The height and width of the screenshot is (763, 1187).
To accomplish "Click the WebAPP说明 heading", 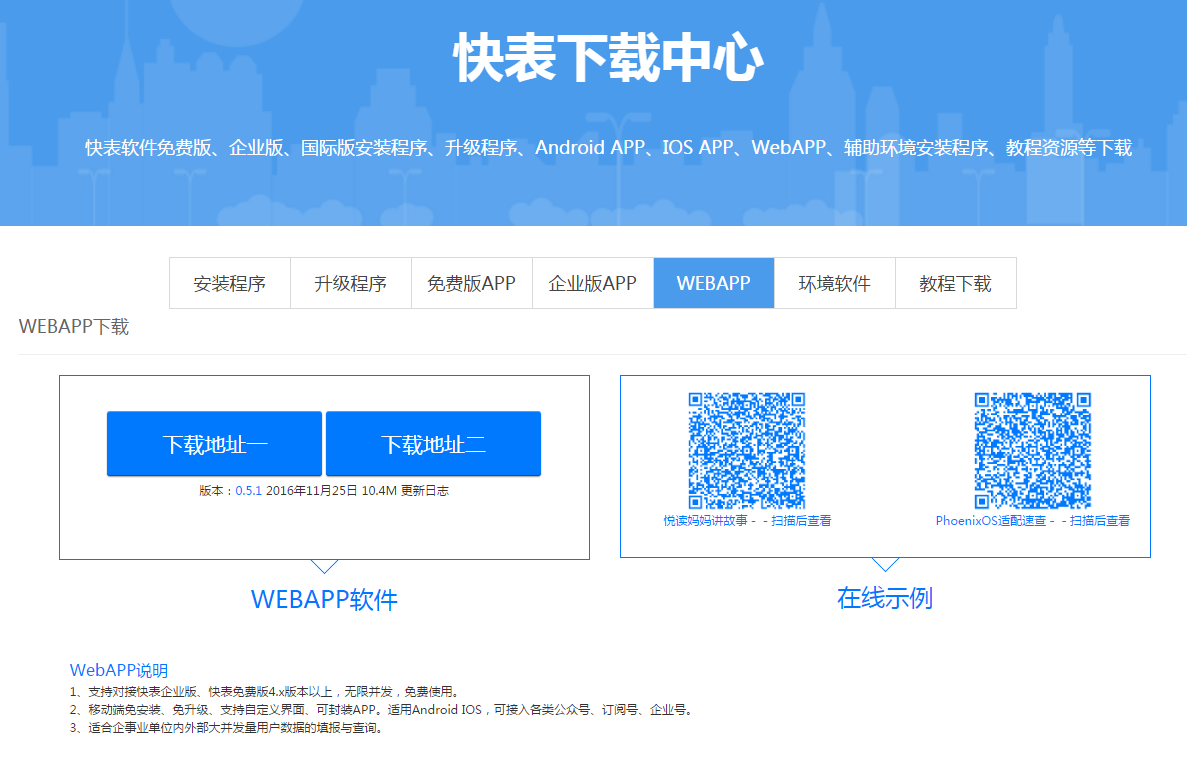I will [x=119, y=670].
